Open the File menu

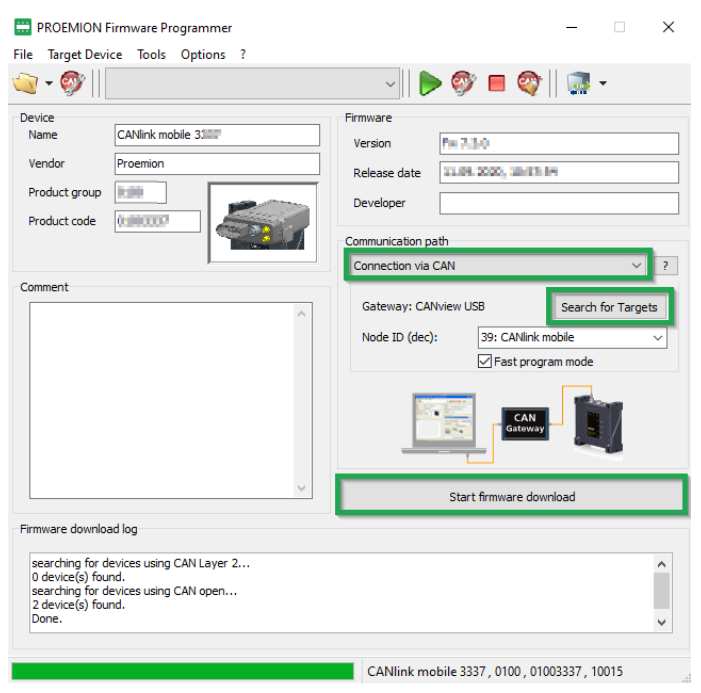(23, 55)
